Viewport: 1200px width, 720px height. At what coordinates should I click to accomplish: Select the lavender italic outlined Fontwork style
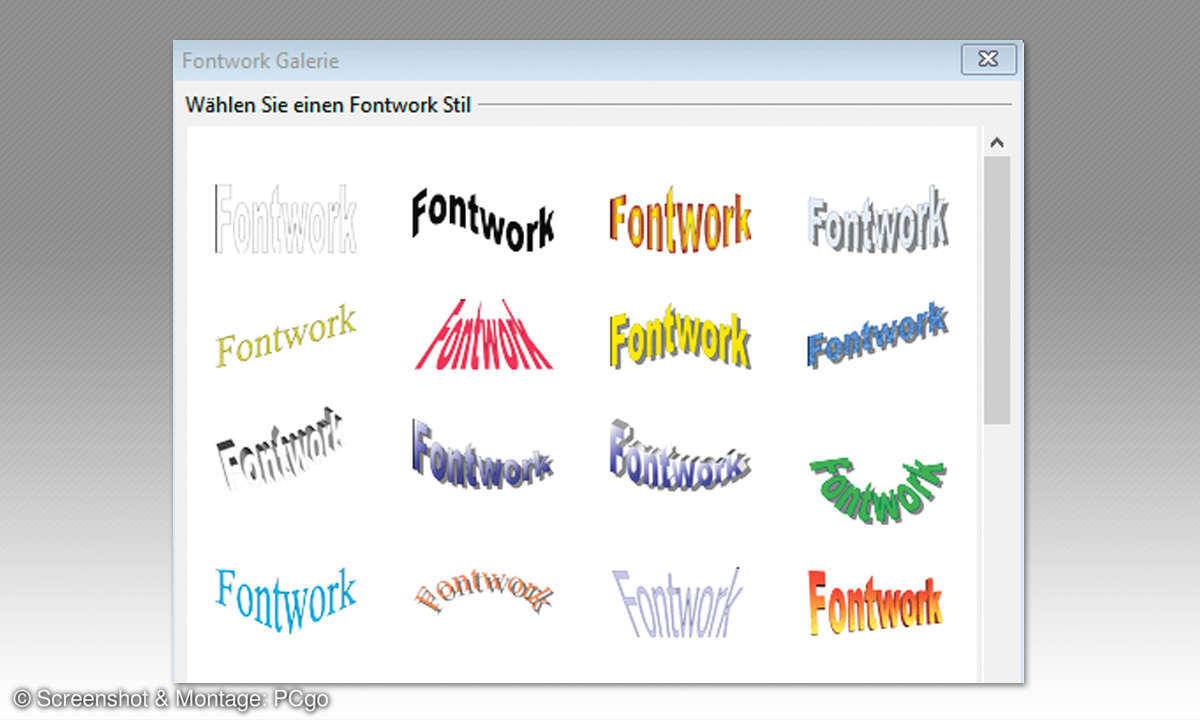pyautogui.click(x=677, y=602)
